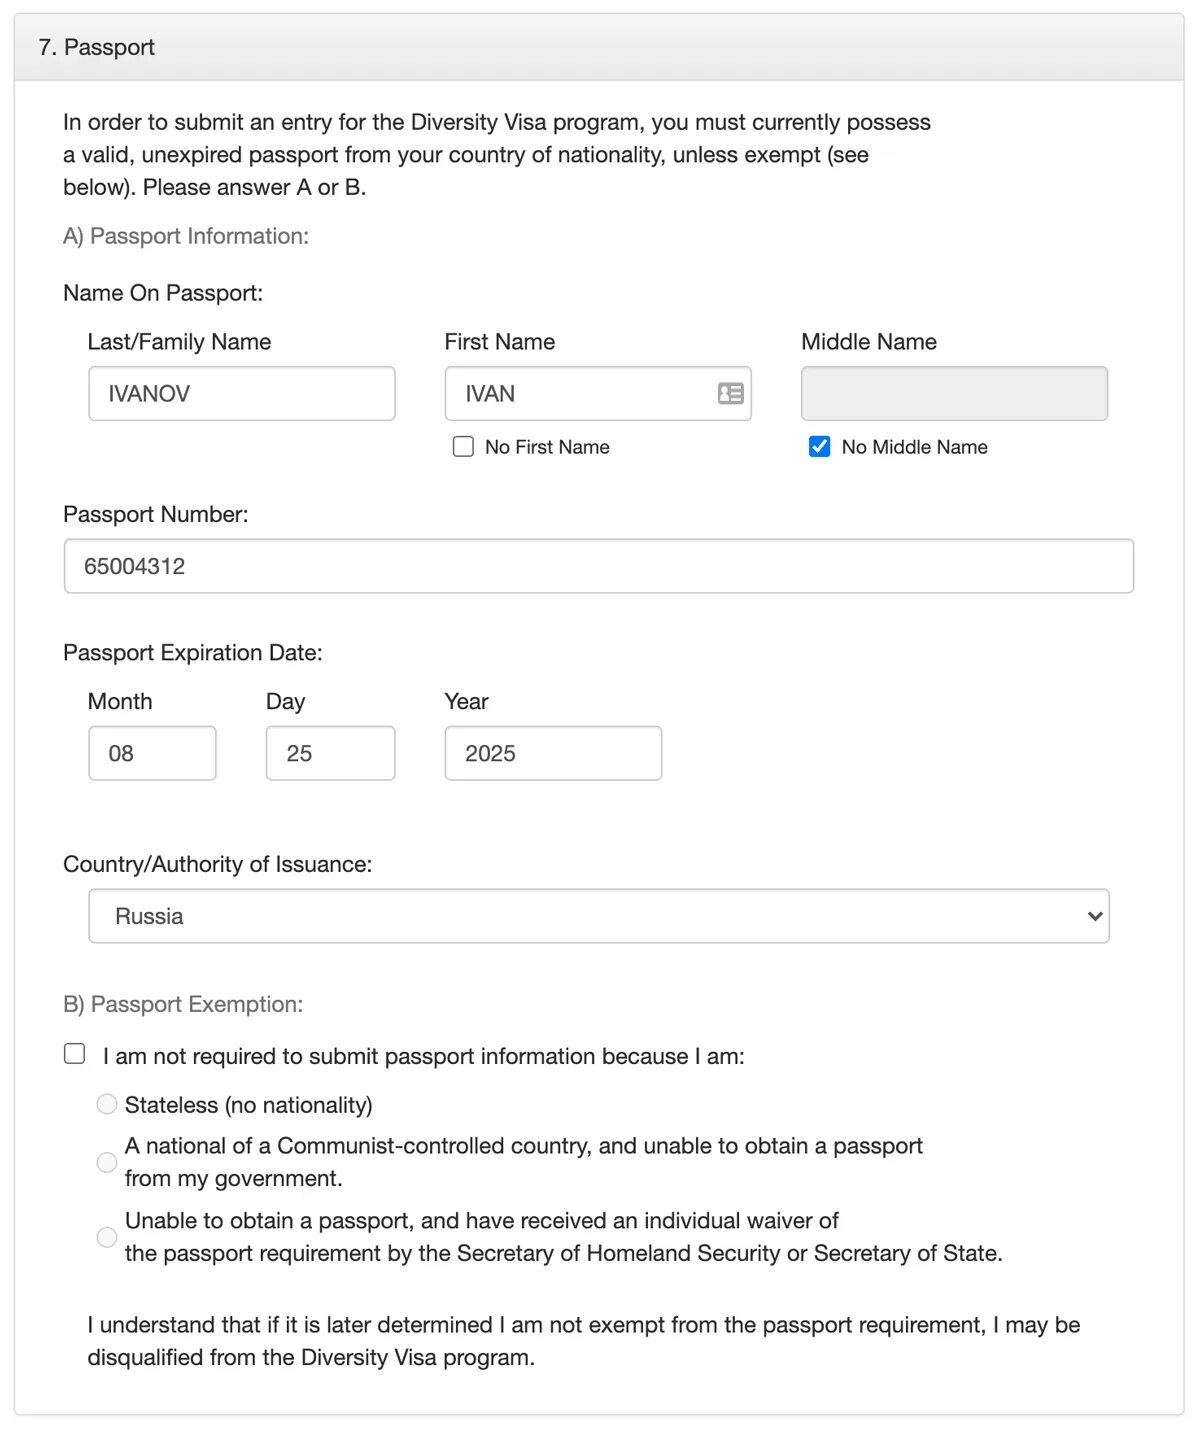Viewport: 1200px width, 1429px height.
Task: Click the disabled Middle Name field
Action: [954, 394]
